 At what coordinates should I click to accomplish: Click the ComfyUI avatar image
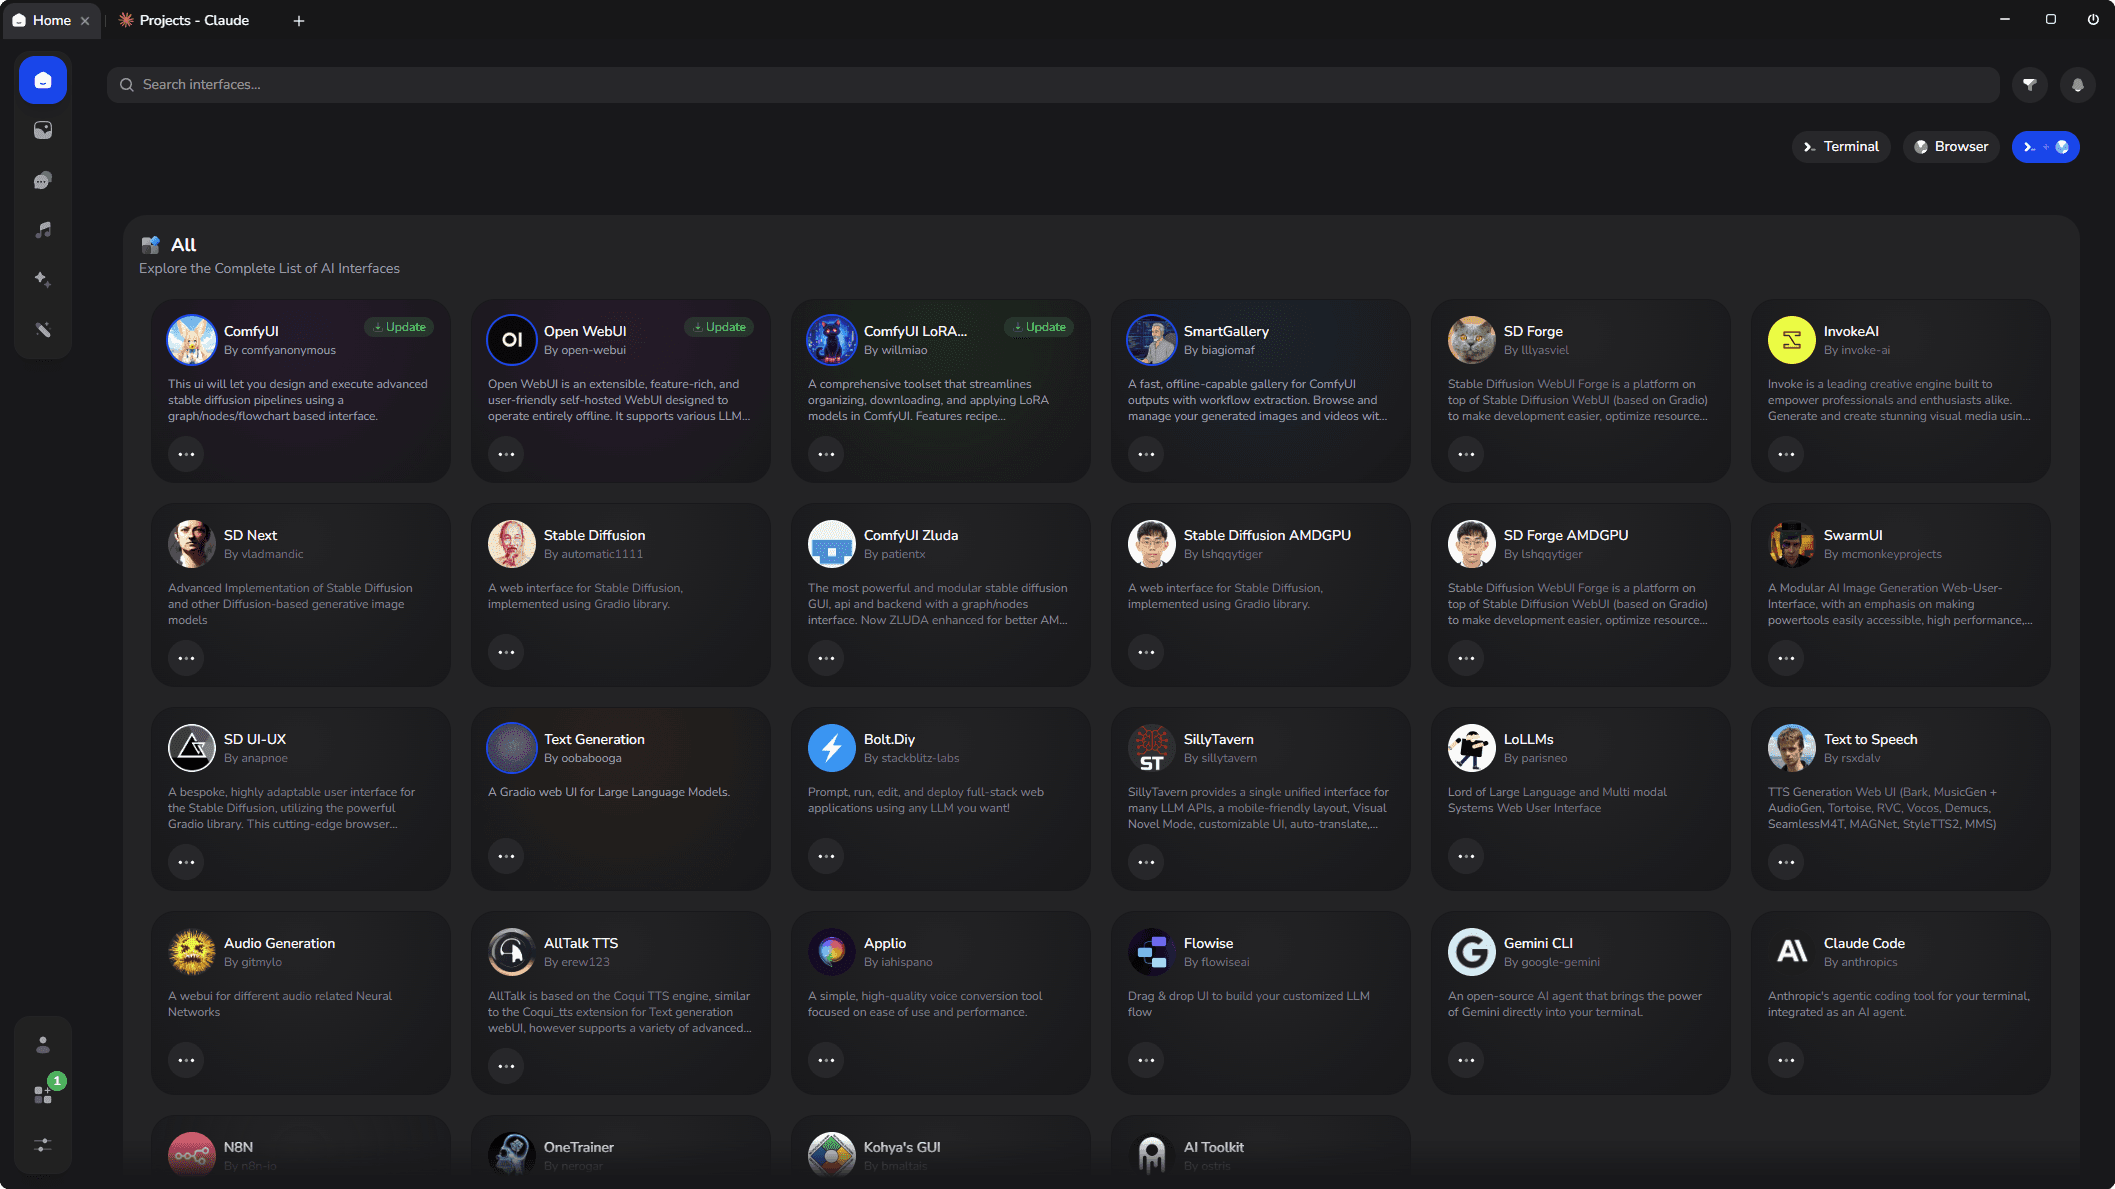tap(192, 340)
